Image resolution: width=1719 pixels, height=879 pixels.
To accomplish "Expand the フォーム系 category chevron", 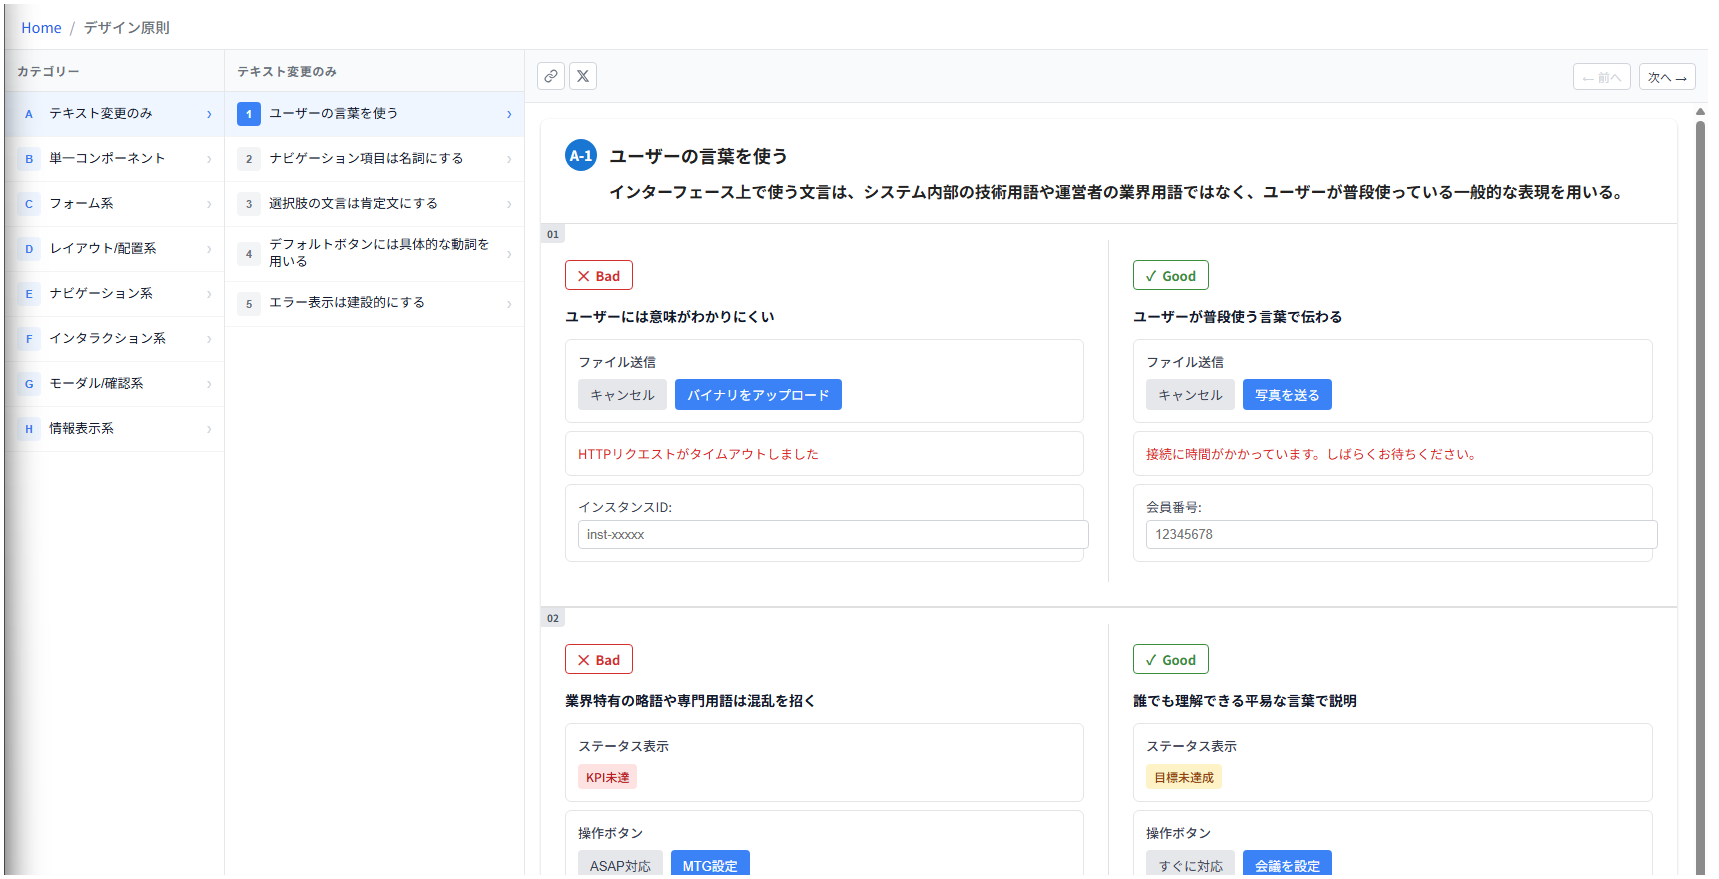I will click(209, 204).
